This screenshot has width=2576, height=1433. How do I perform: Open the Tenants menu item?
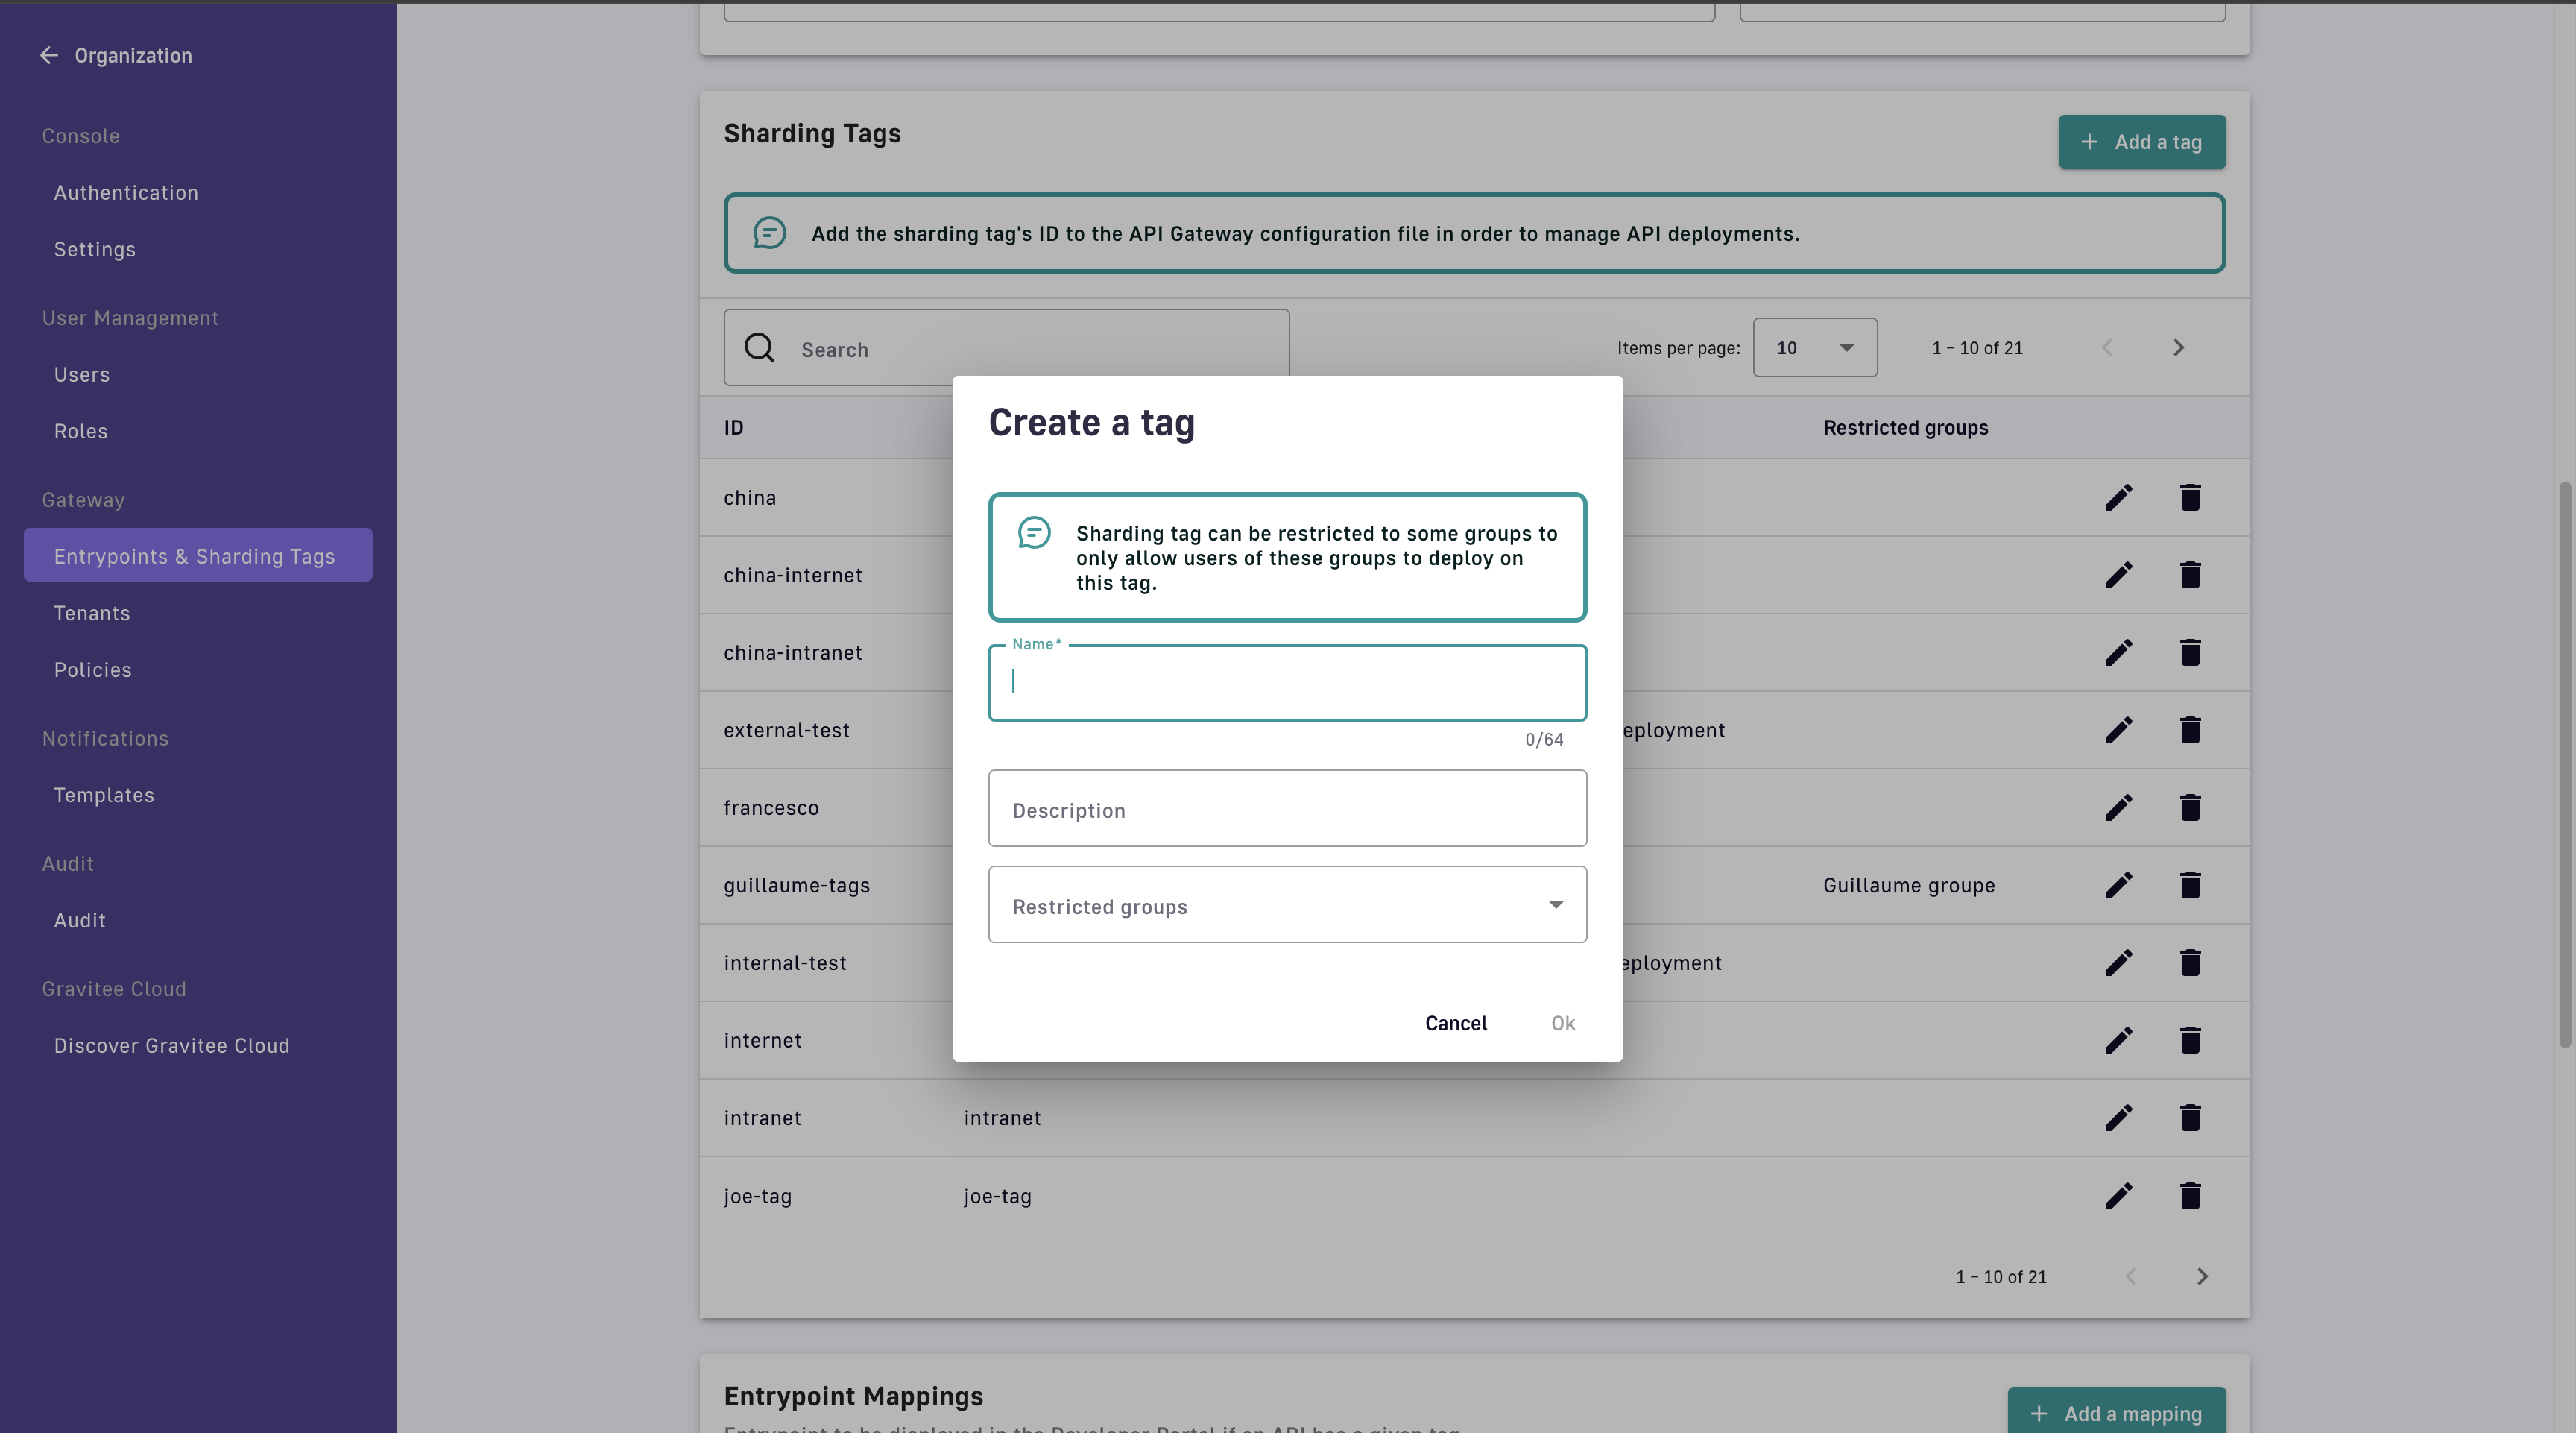tap(92, 613)
